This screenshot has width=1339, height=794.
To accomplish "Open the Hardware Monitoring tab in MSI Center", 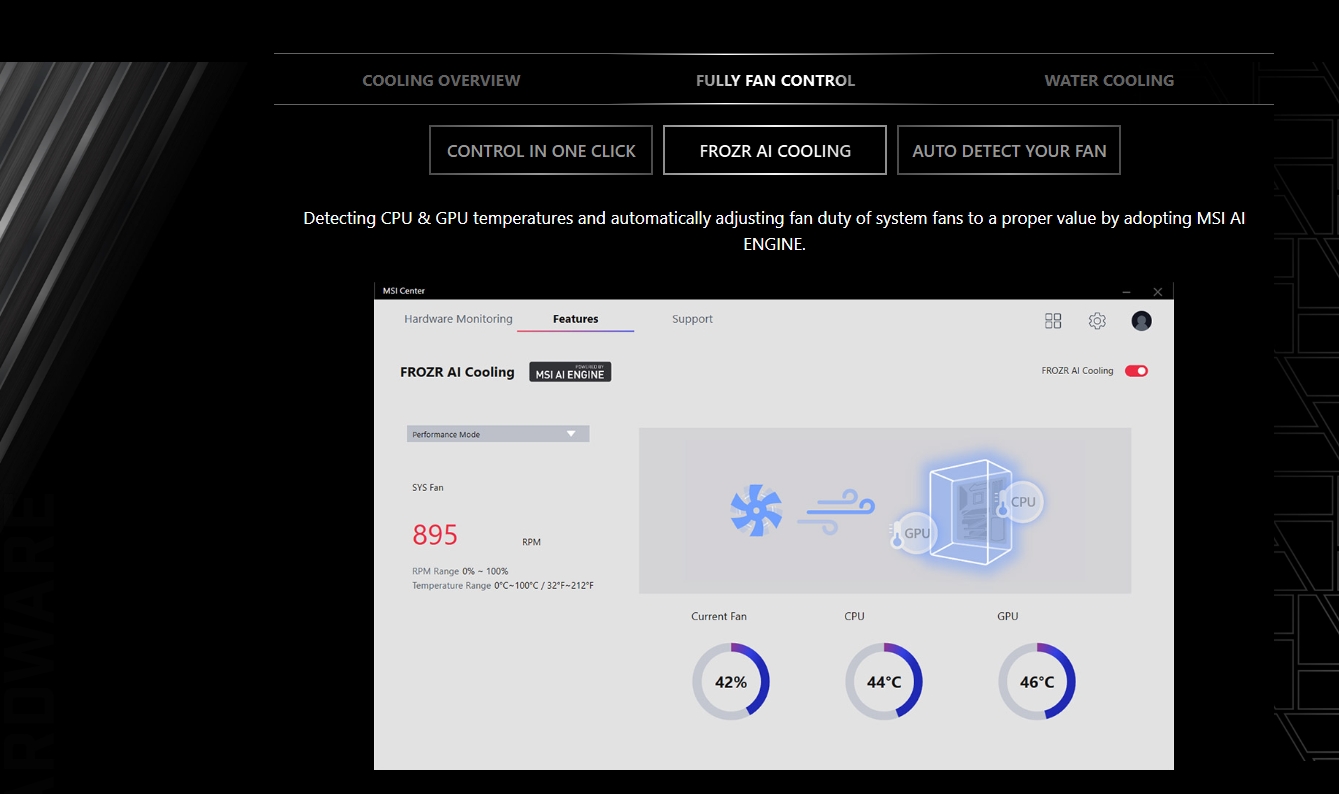I will (458, 319).
